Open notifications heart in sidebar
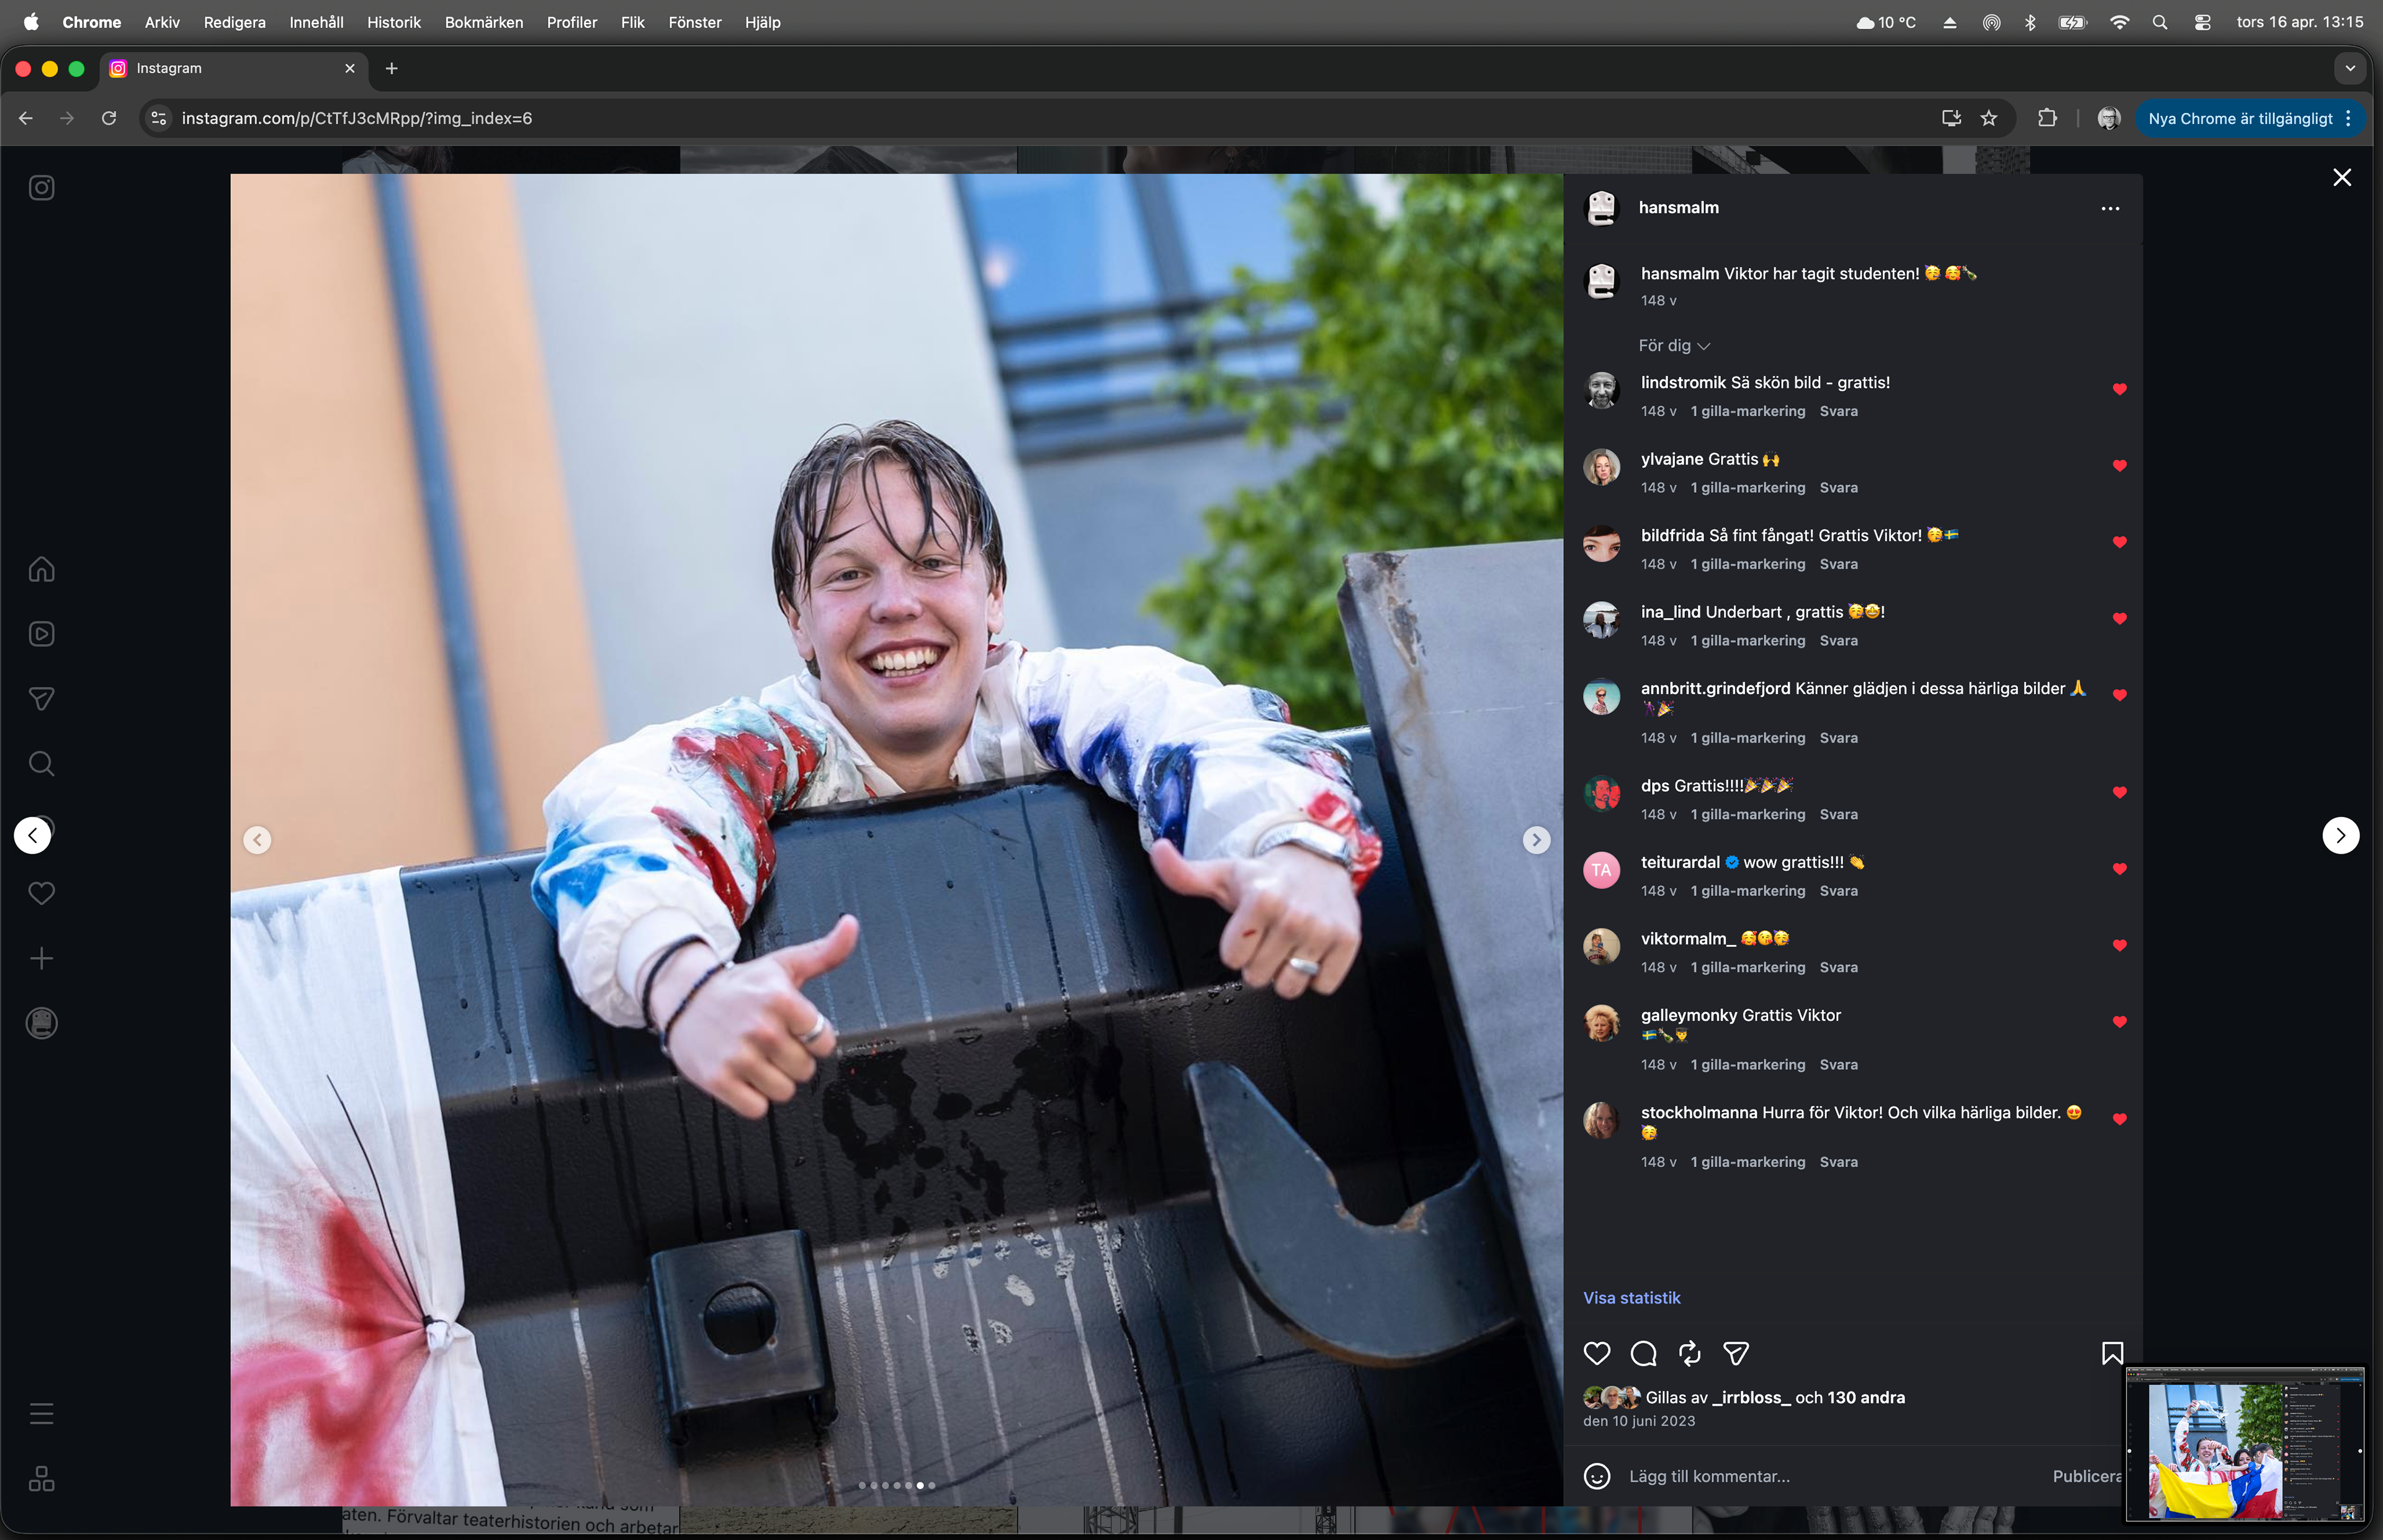Screen dimensions: 2383x1540 click(41, 893)
